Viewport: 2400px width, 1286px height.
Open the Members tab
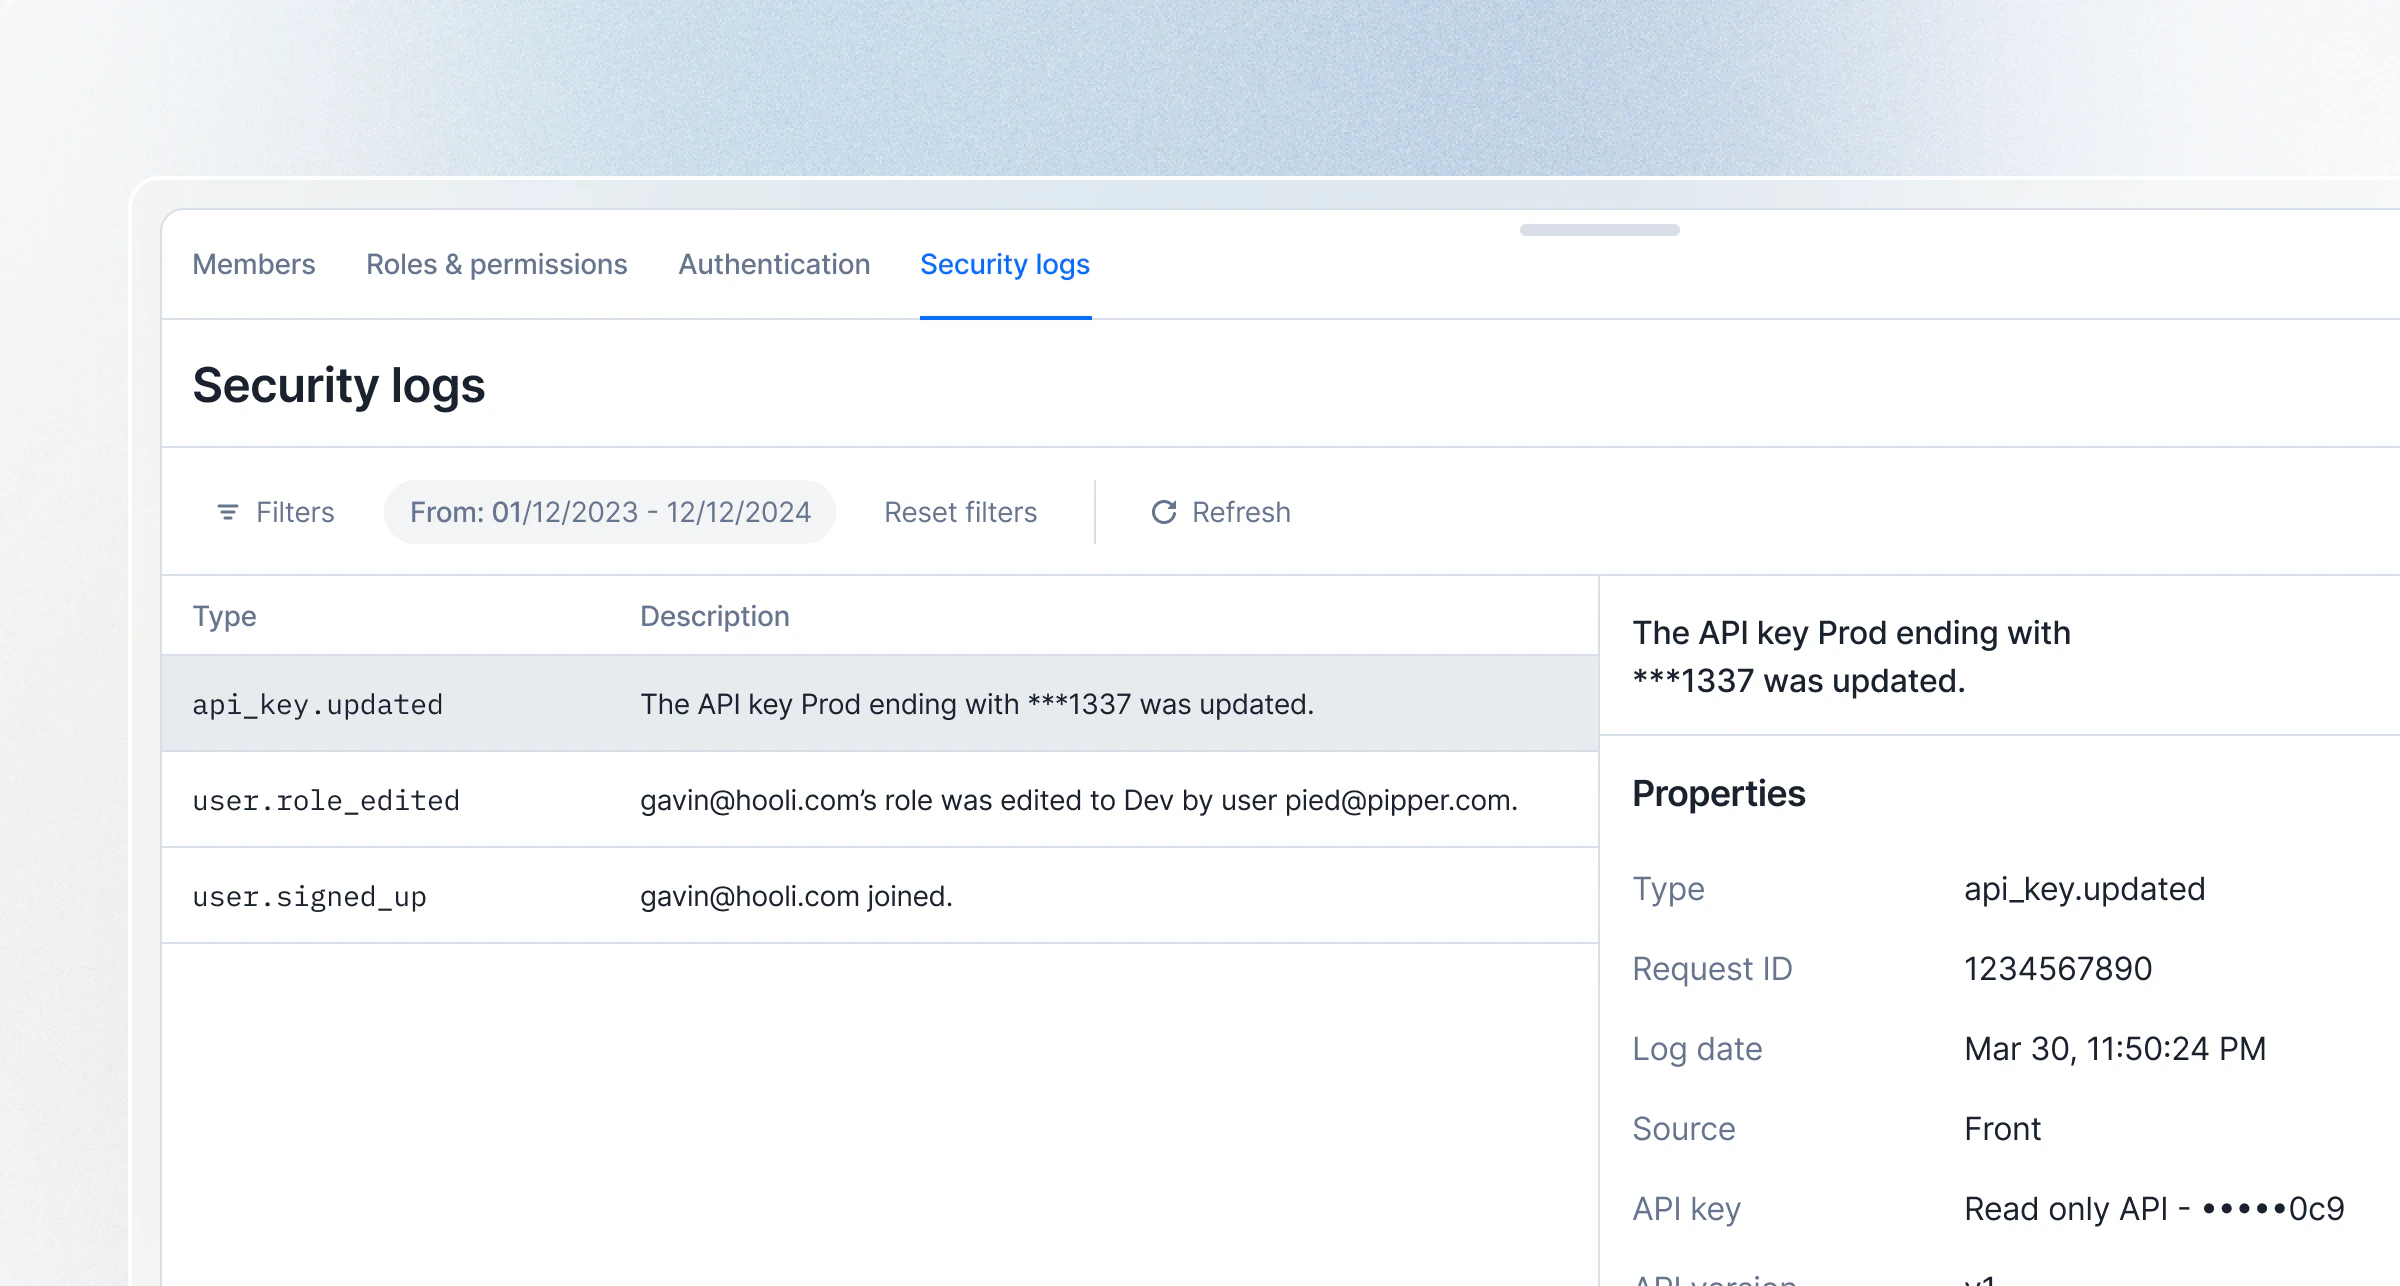[x=254, y=264]
